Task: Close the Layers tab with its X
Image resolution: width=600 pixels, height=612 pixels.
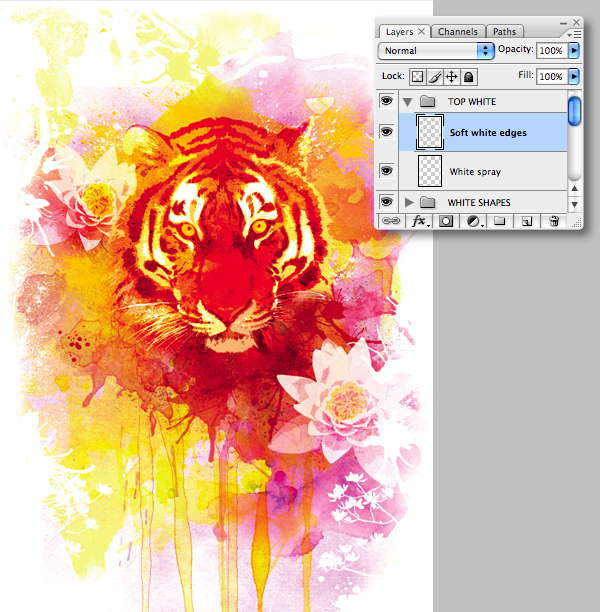Action: tap(422, 31)
